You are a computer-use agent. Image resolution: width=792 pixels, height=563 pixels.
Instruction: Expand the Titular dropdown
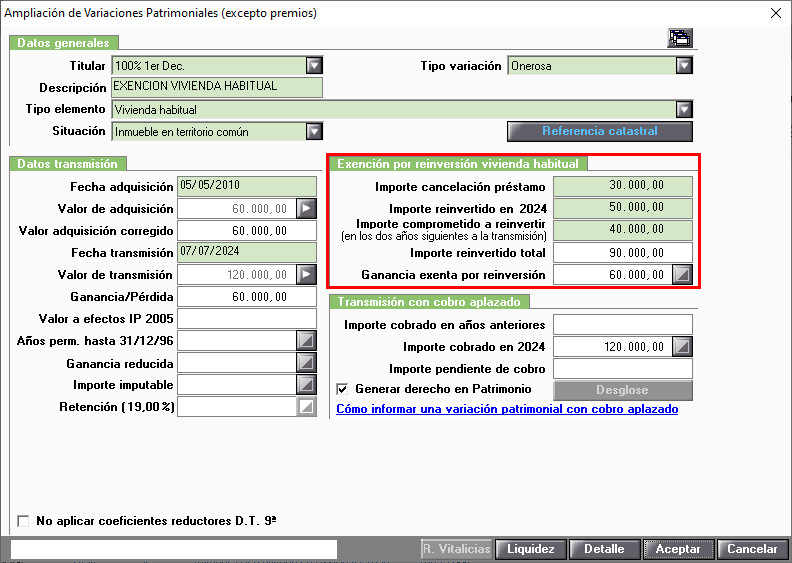314,66
